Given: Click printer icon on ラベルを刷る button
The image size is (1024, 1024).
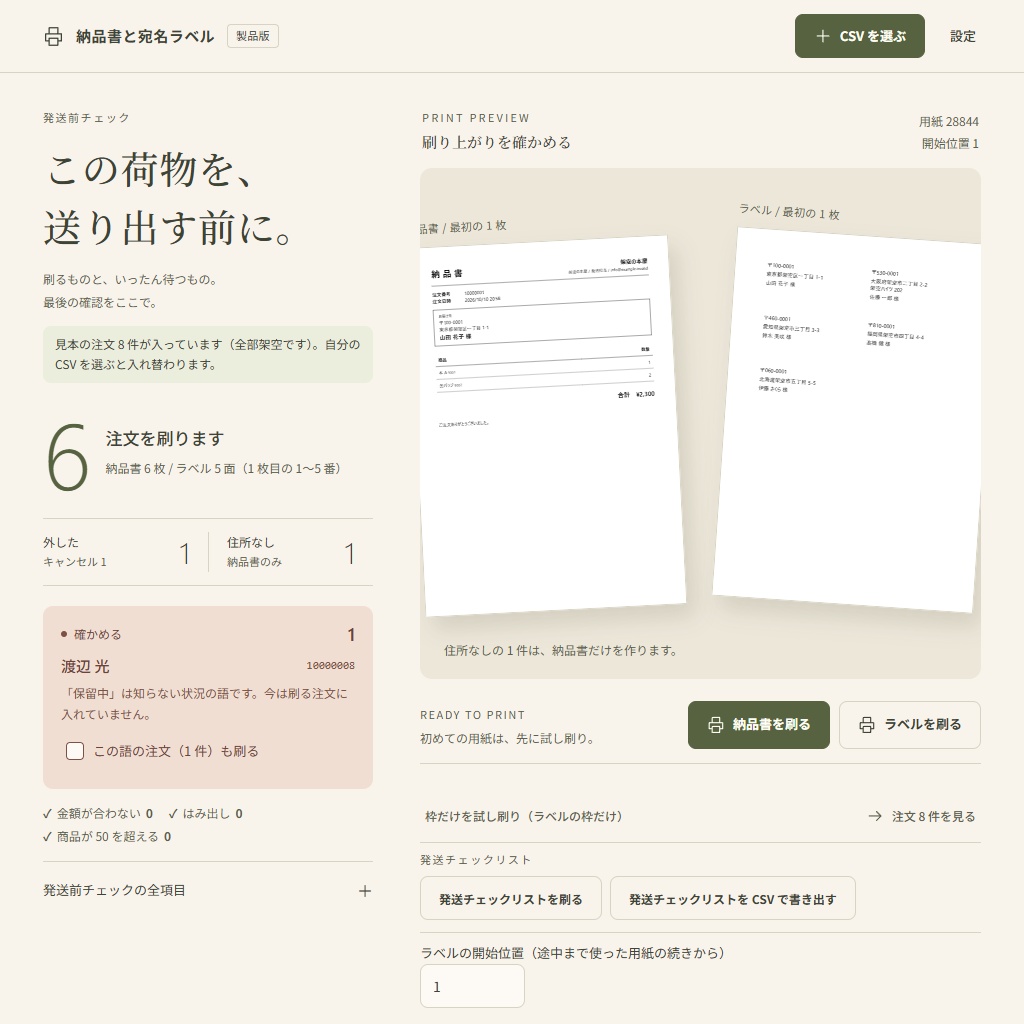Looking at the screenshot, I should [x=867, y=725].
